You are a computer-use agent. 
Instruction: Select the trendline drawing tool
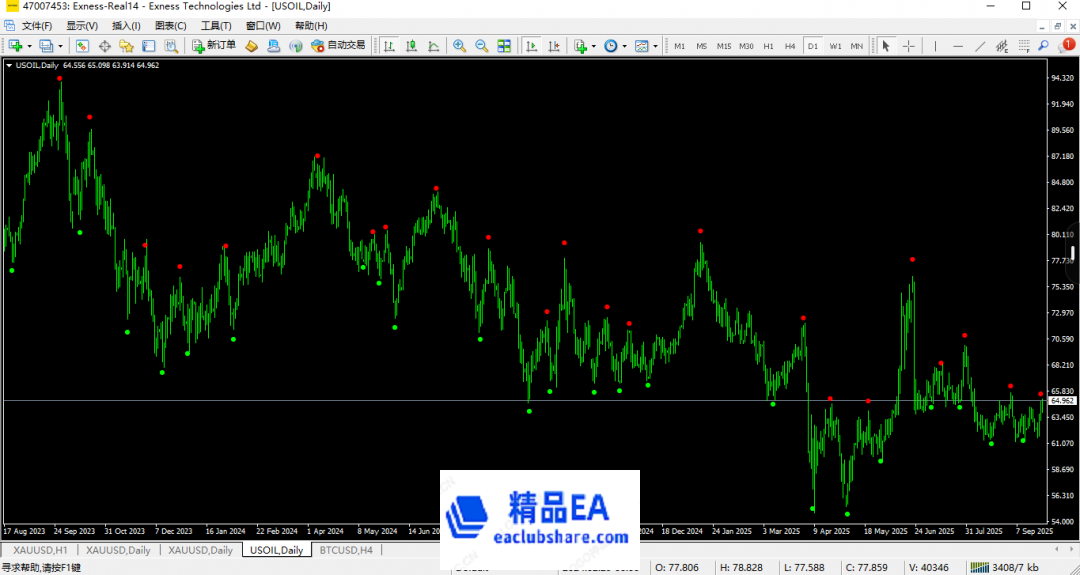pyautogui.click(x=979, y=46)
